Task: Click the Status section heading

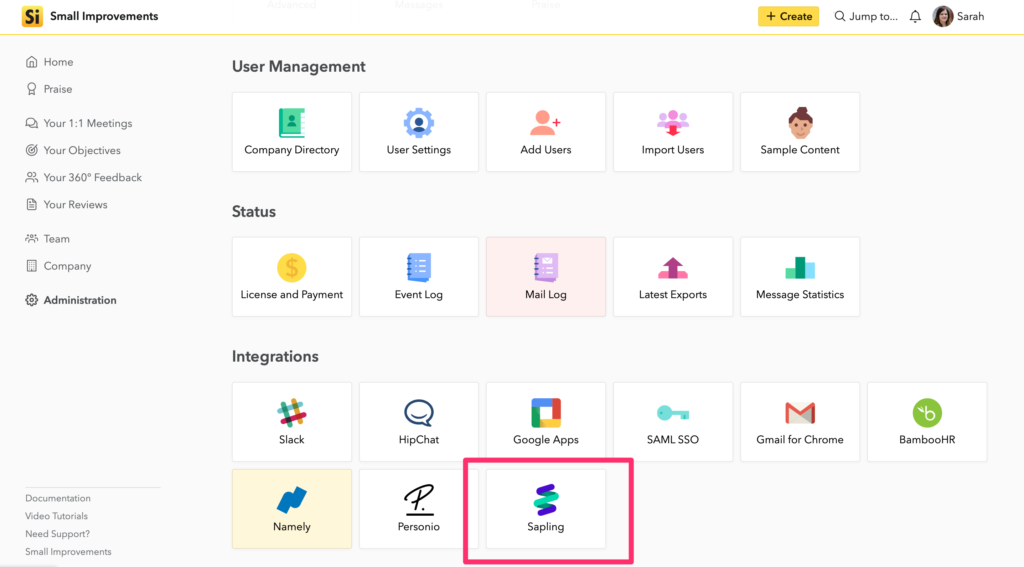Action: 254,212
